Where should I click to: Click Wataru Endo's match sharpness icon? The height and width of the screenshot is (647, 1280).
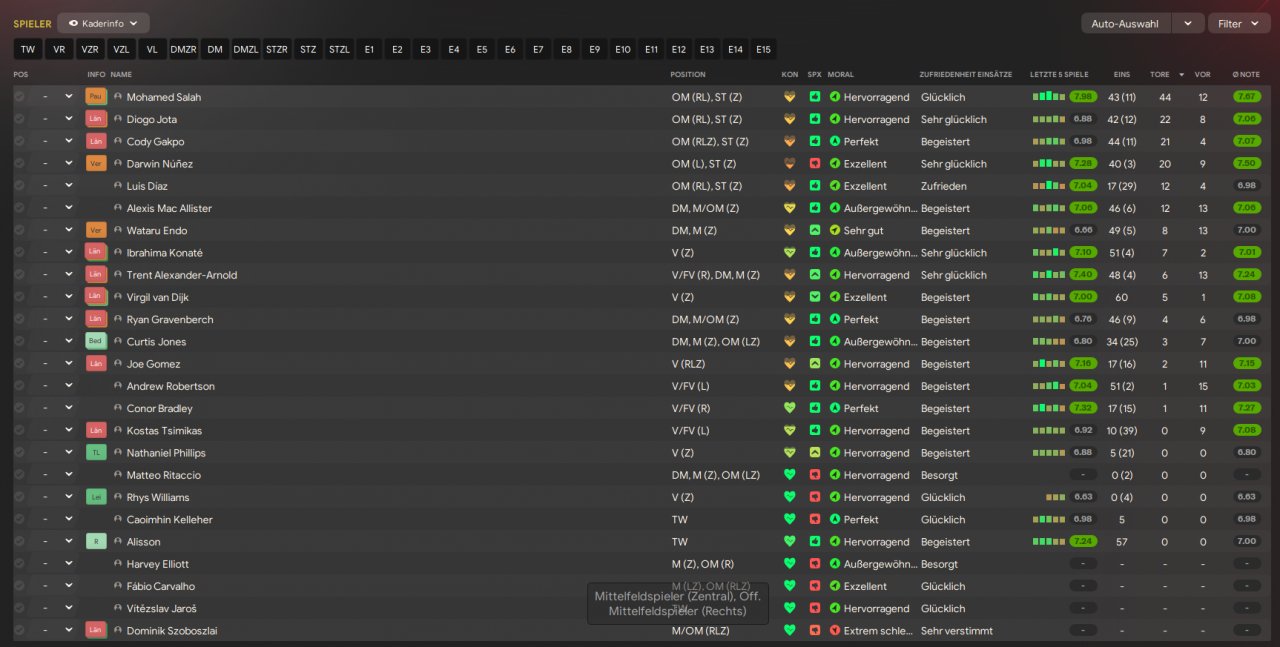[x=815, y=230]
